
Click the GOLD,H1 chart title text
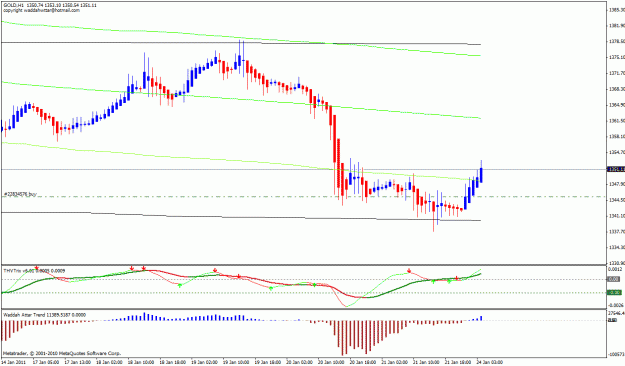coord(50,6)
